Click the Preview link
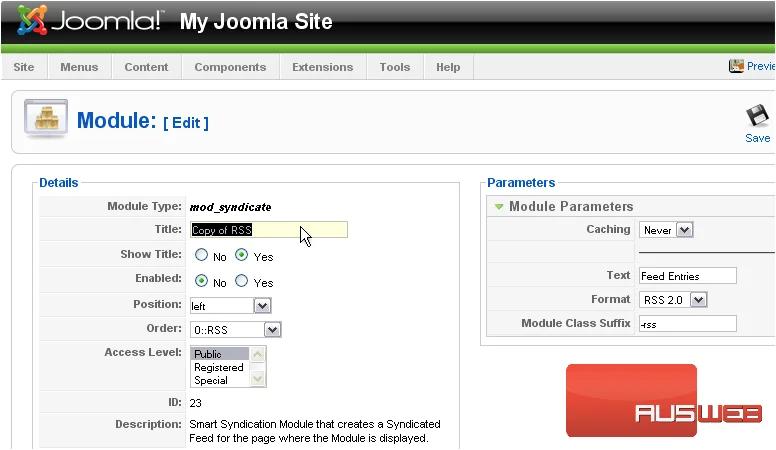The height and width of the screenshot is (450, 776). [x=761, y=66]
